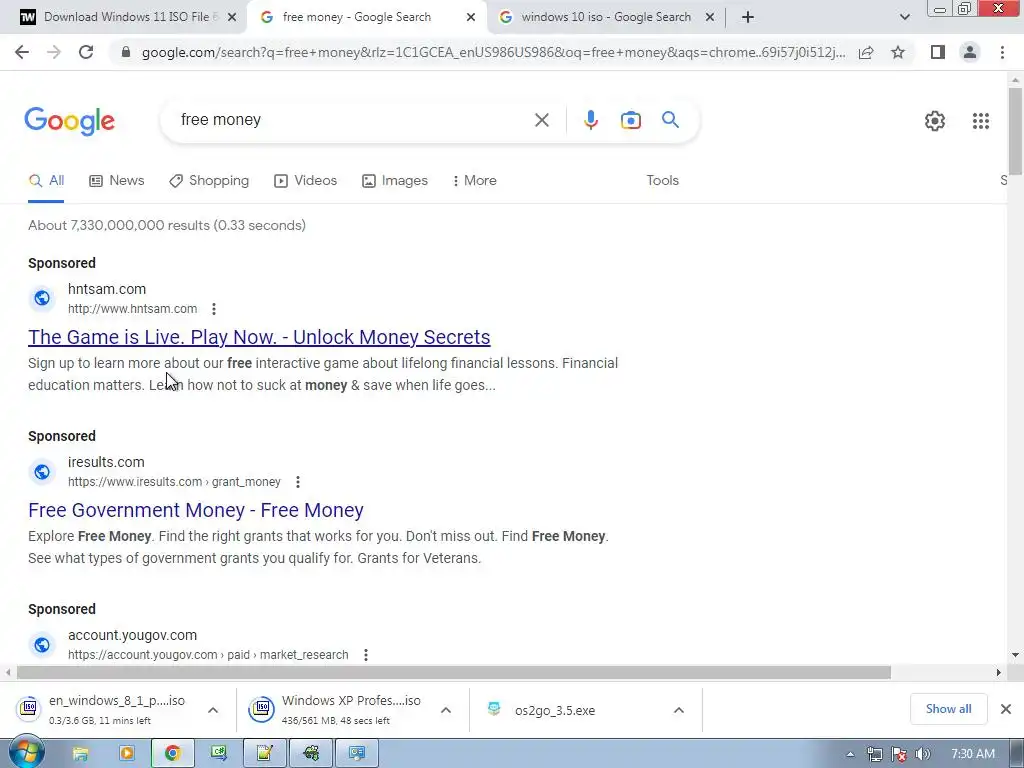Start voice search with the microphone

click(x=590, y=120)
